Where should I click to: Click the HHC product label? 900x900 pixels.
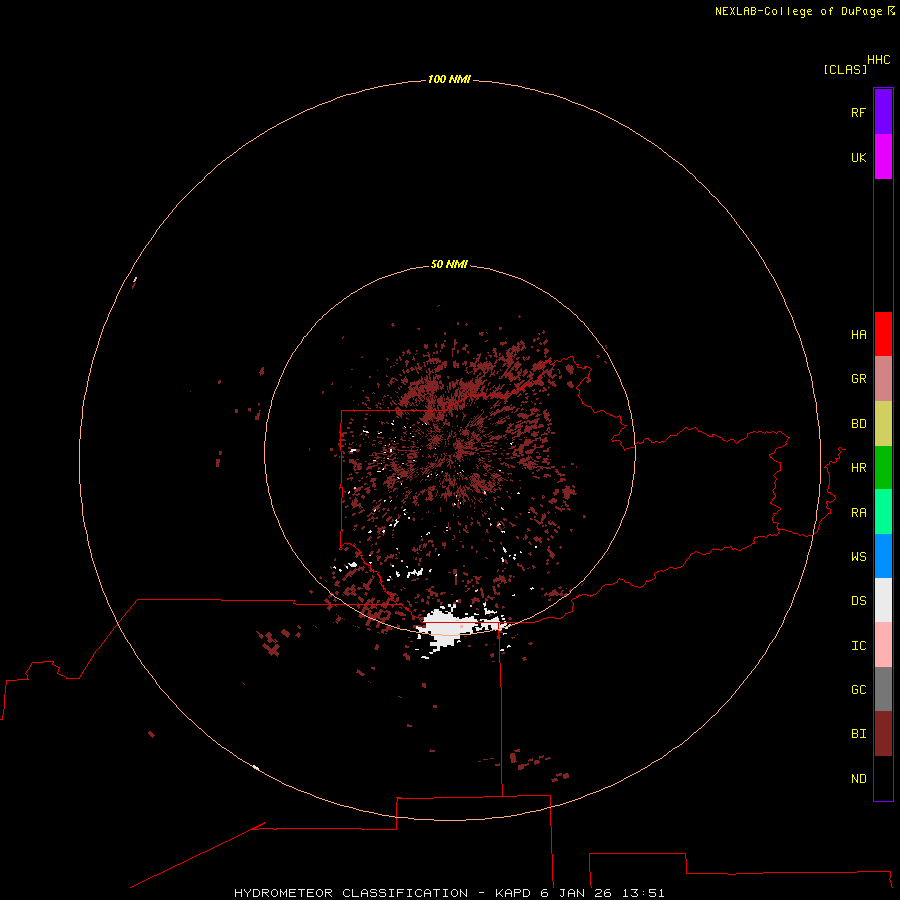click(x=879, y=60)
